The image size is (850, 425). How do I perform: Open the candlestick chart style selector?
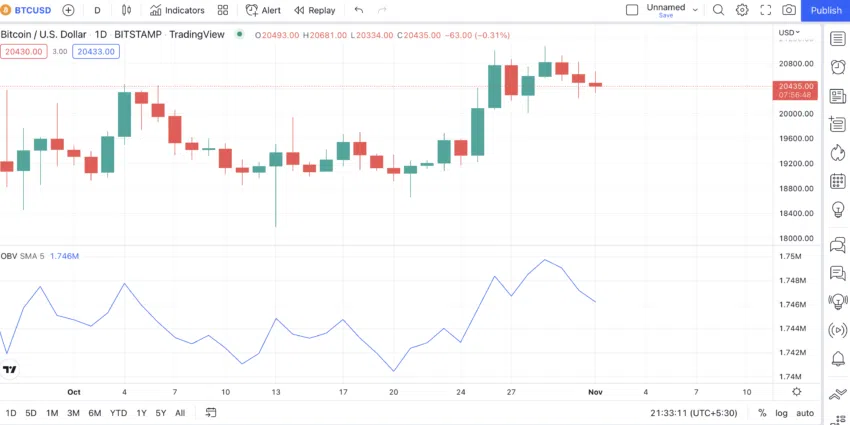[x=126, y=10]
